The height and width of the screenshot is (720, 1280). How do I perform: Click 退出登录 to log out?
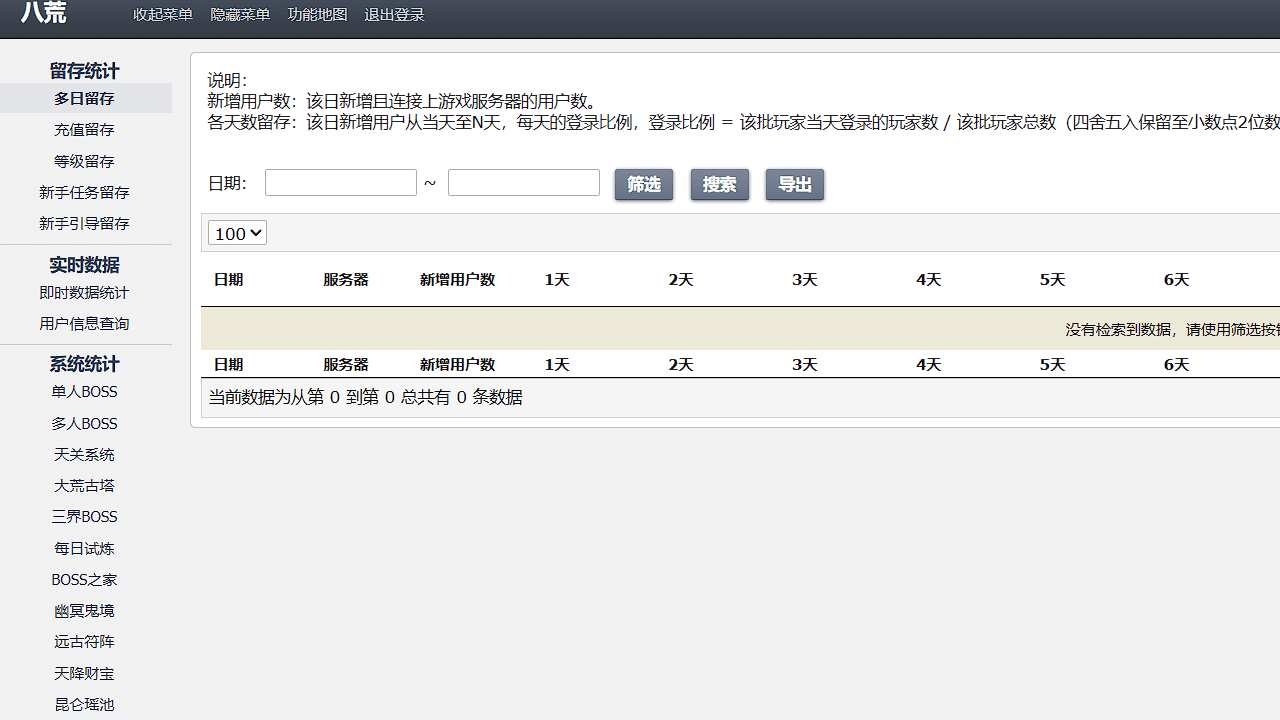click(394, 14)
